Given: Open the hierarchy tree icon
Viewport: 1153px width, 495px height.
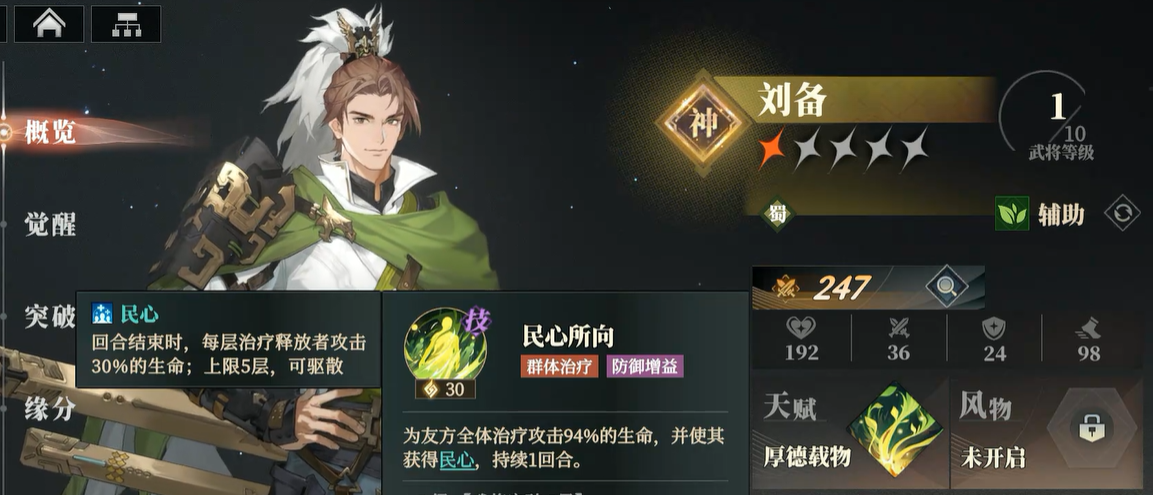Looking at the screenshot, I should (x=126, y=24).
